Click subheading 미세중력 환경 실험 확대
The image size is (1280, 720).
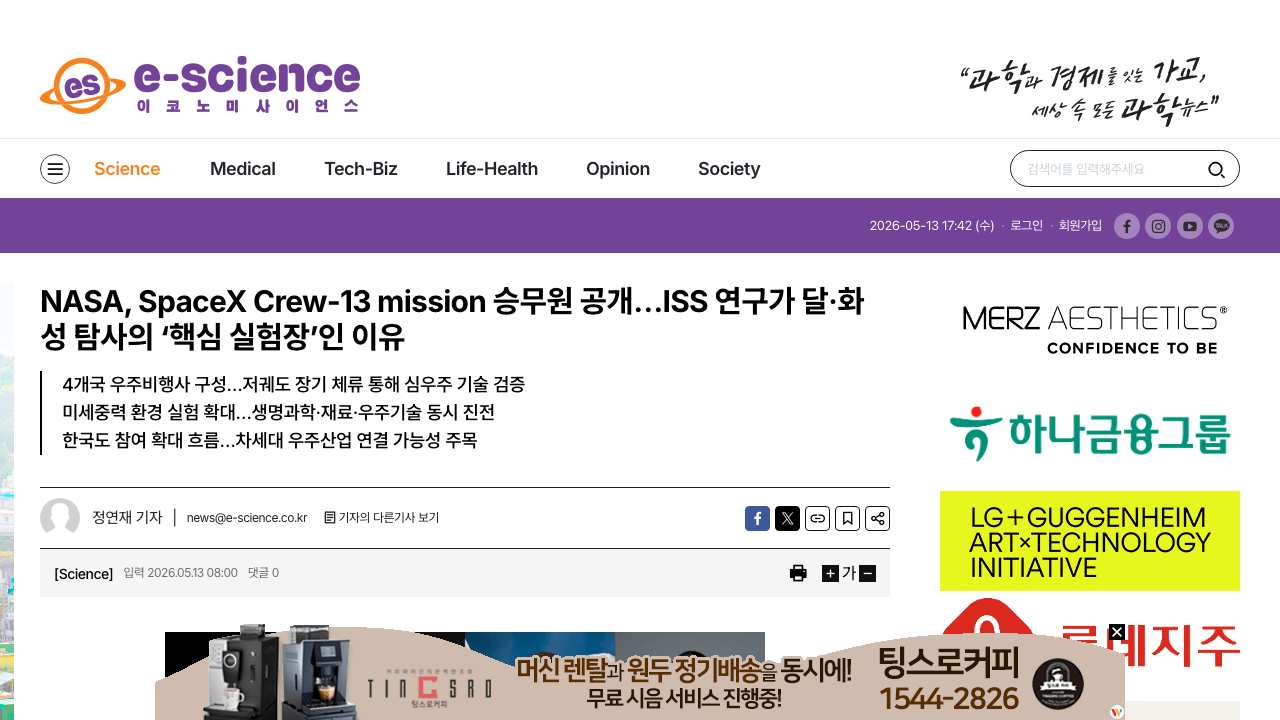[278, 413]
